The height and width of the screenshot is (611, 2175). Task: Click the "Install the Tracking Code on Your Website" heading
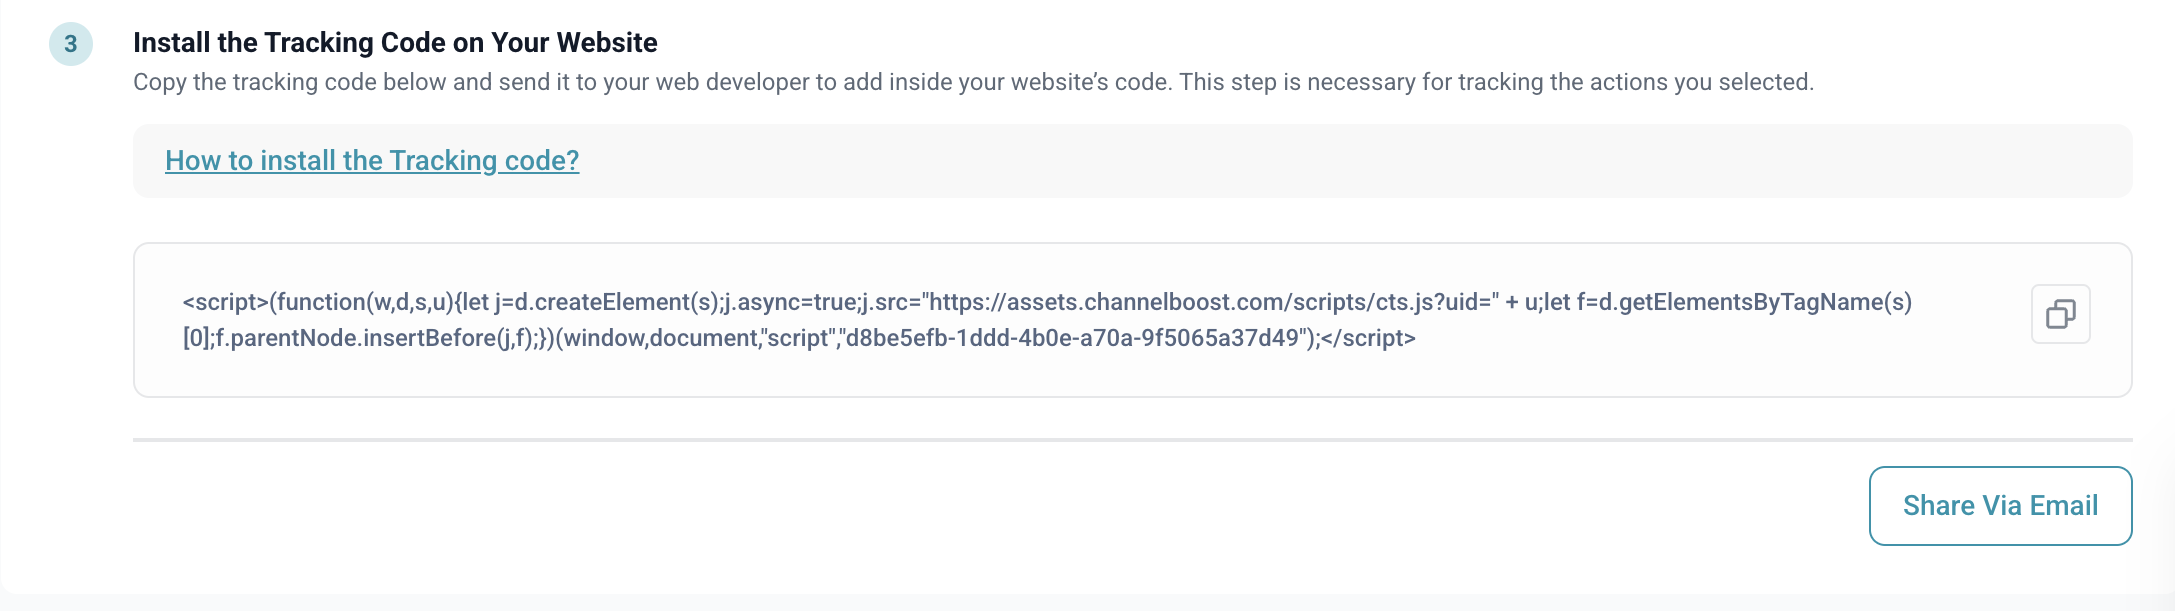point(395,43)
